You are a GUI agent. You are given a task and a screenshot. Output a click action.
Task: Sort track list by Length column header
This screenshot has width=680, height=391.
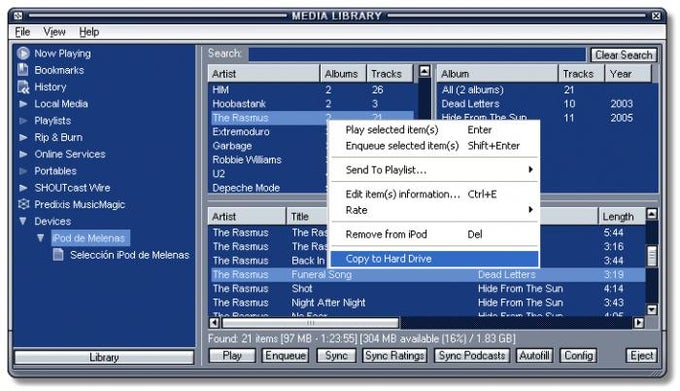(621, 216)
